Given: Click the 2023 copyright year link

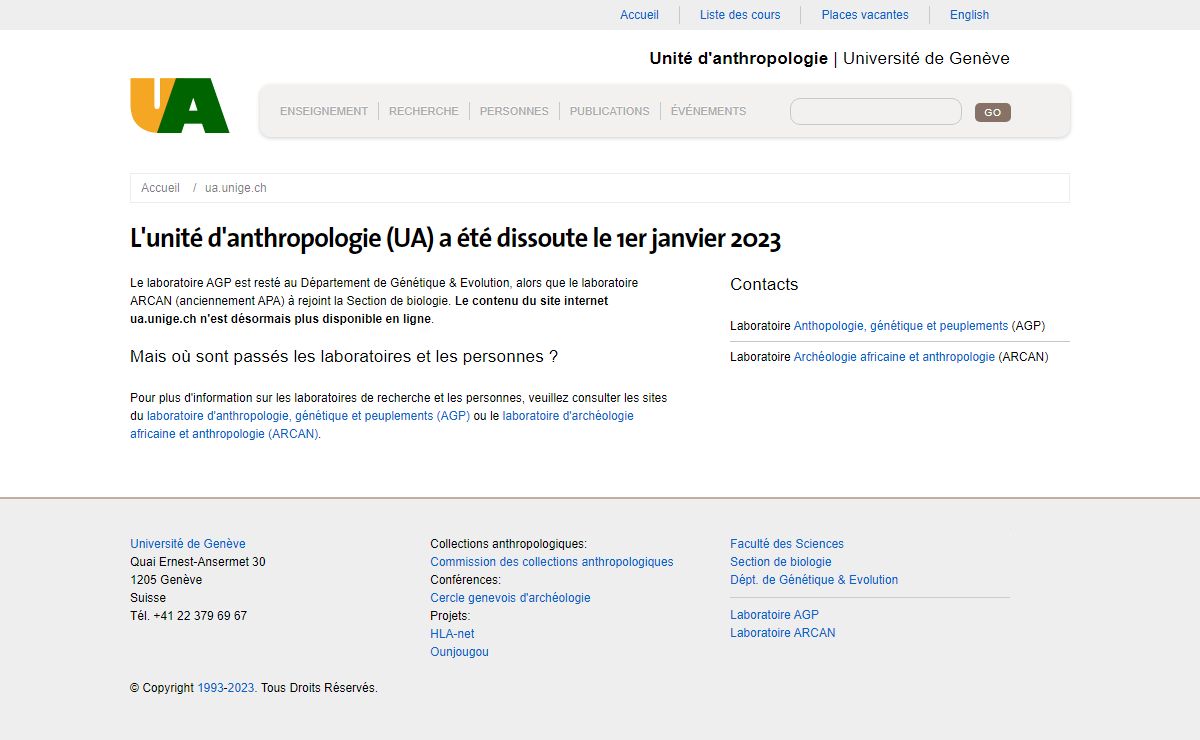Looking at the screenshot, I should point(241,688).
